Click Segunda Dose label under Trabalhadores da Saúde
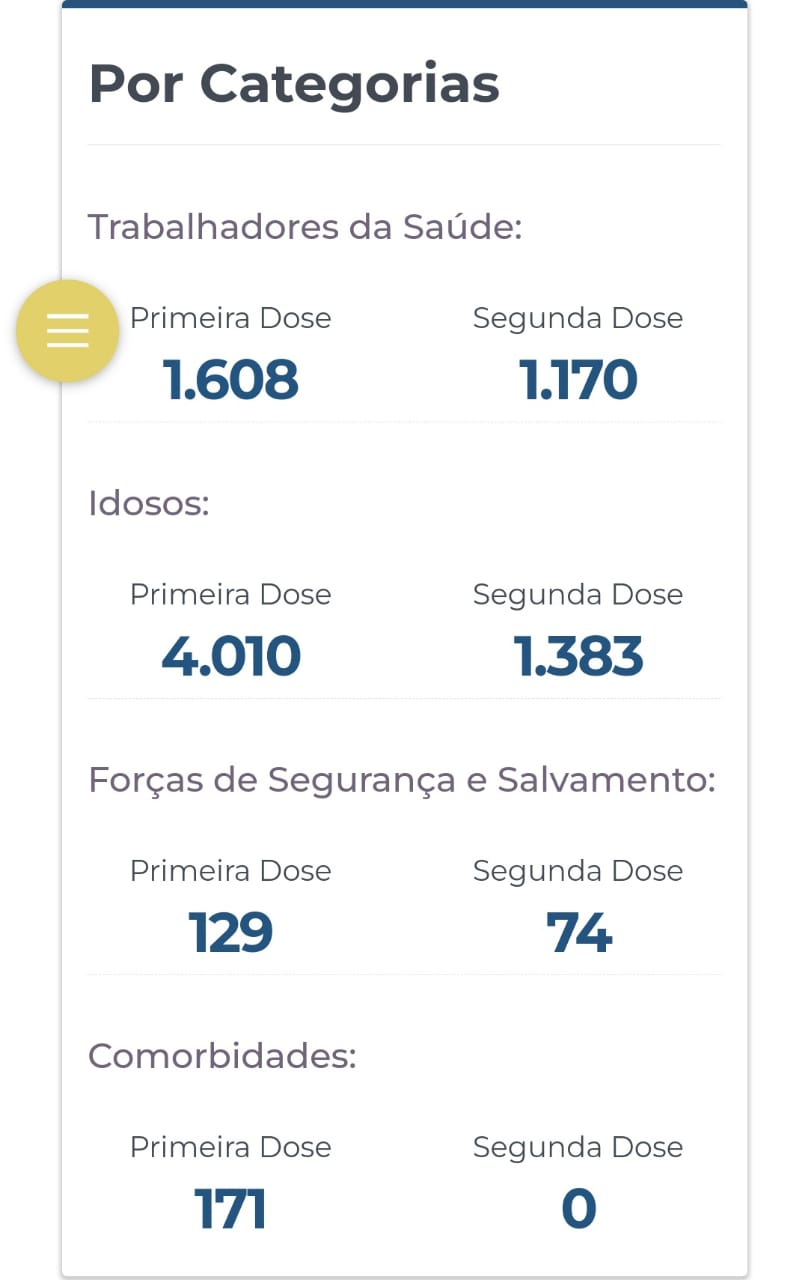The height and width of the screenshot is (1280, 808). coord(578,319)
